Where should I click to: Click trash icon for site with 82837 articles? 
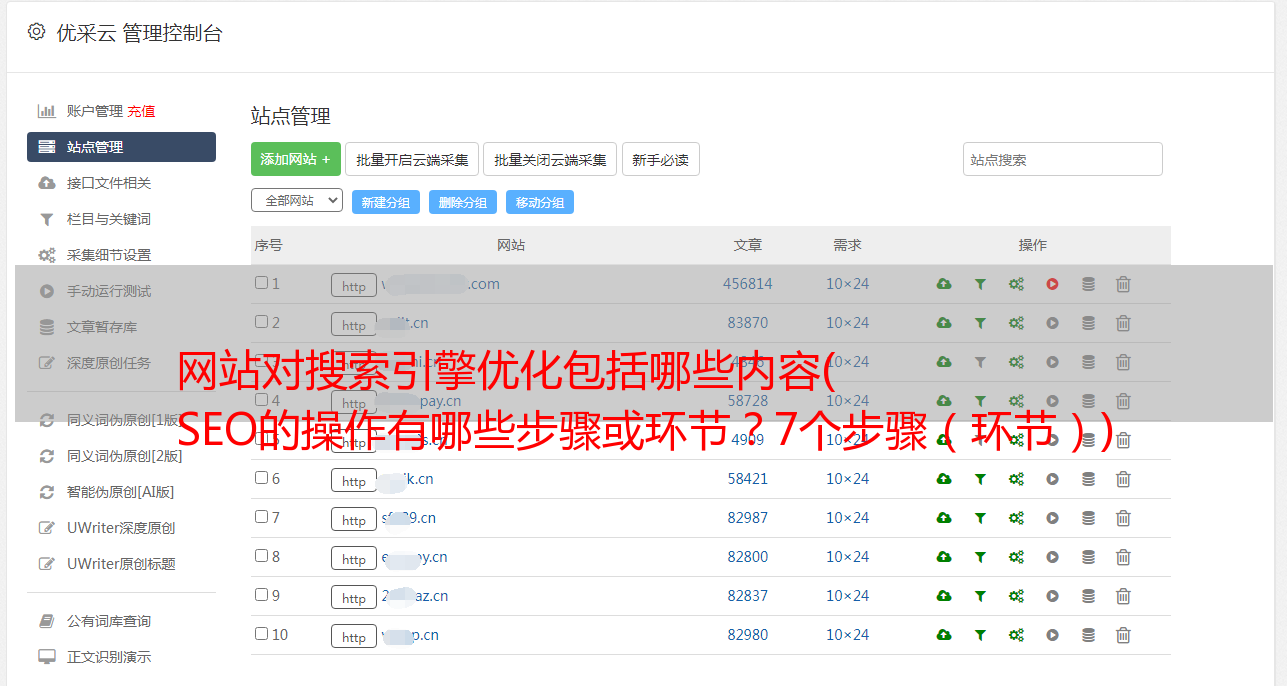coord(1123,596)
